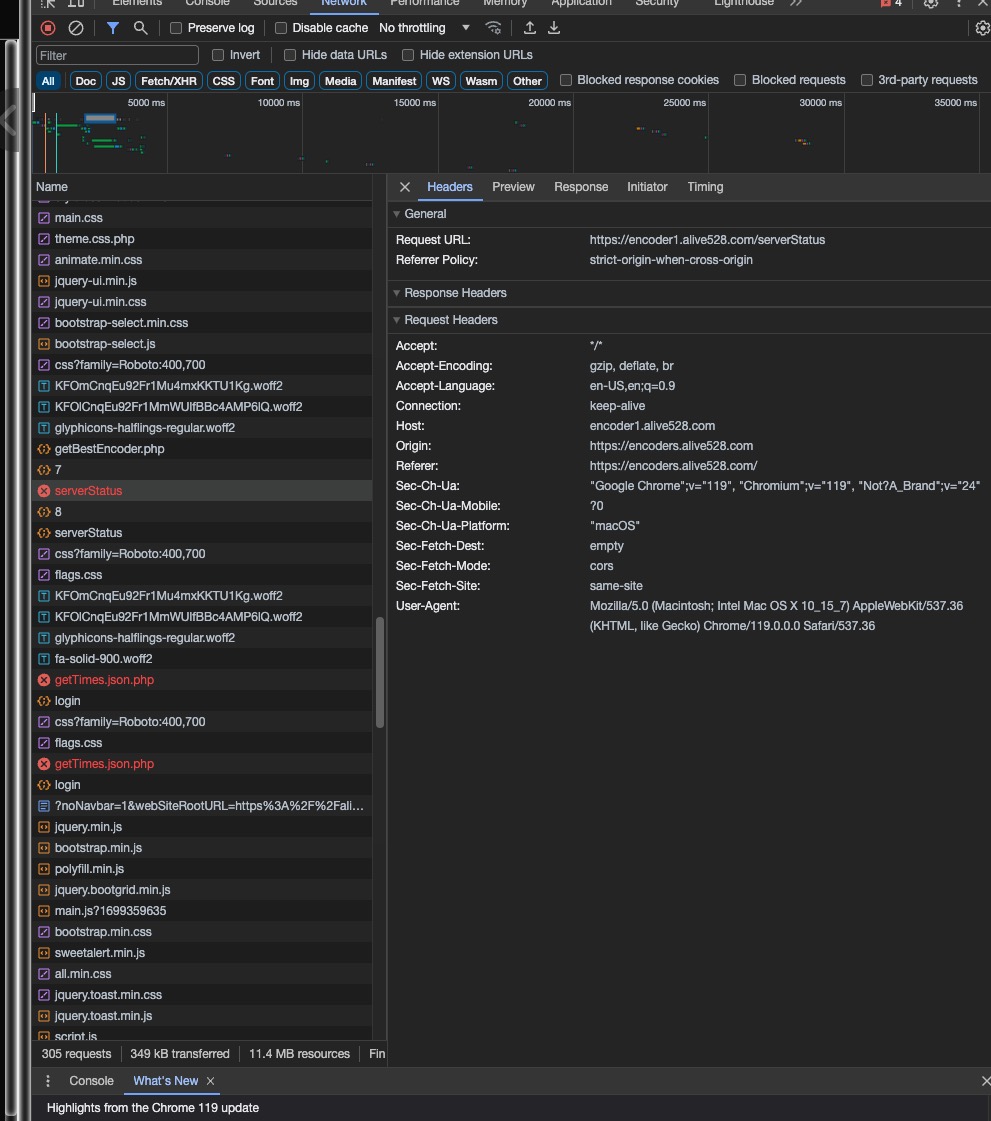Click the font icon beside fa-solid-900.woff2
Image resolution: width=991 pixels, height=1121 pixels.
[x=44, y=658]
